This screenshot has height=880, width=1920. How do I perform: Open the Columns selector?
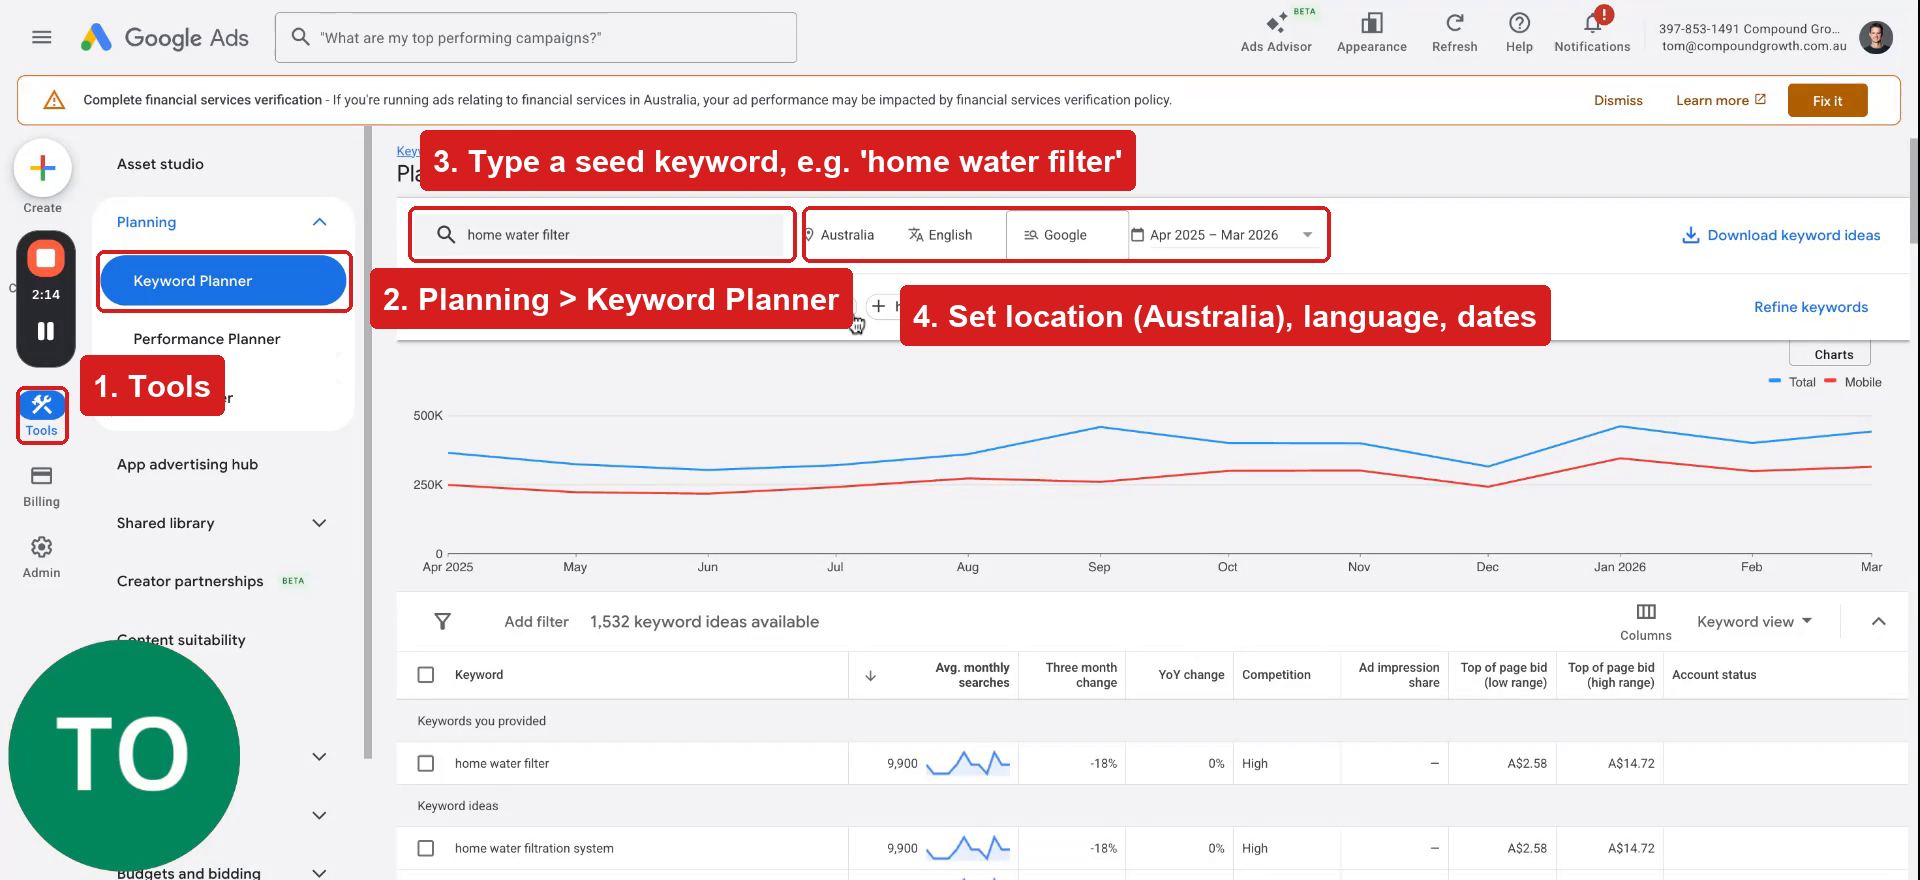coord(1645,621)
